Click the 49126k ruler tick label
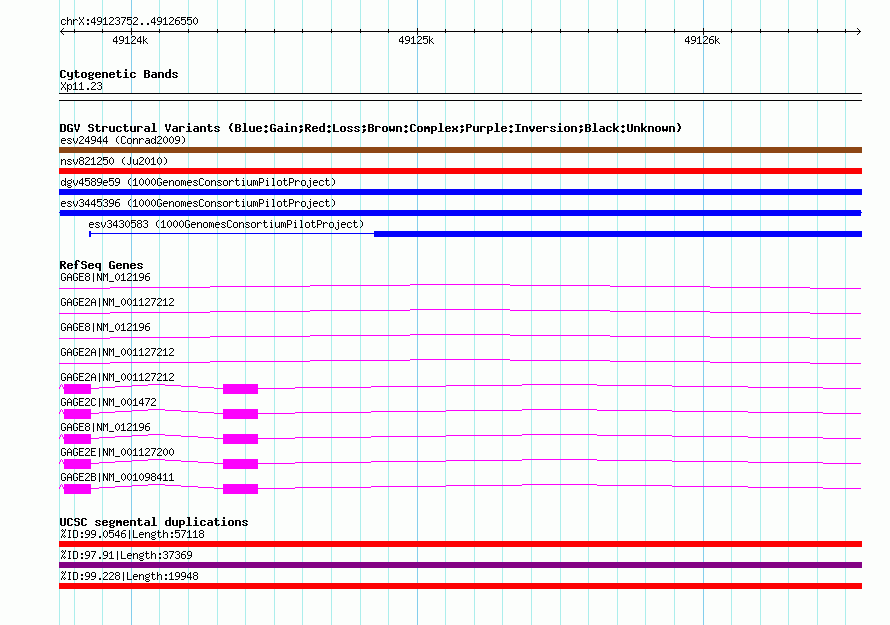890x625 pixels. pyautogui.click(x=702, y=40)
